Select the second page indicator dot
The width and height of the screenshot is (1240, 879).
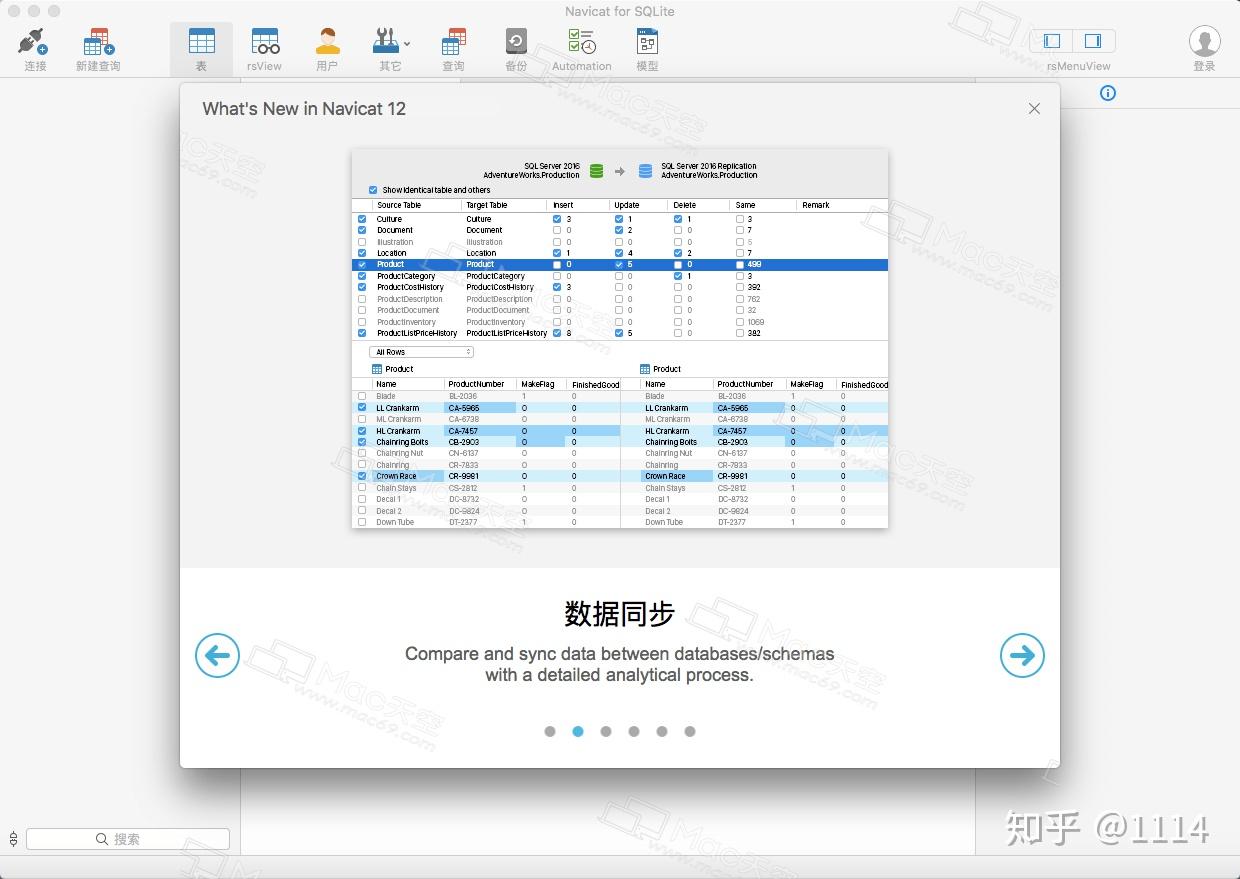[x=578, y=731]
